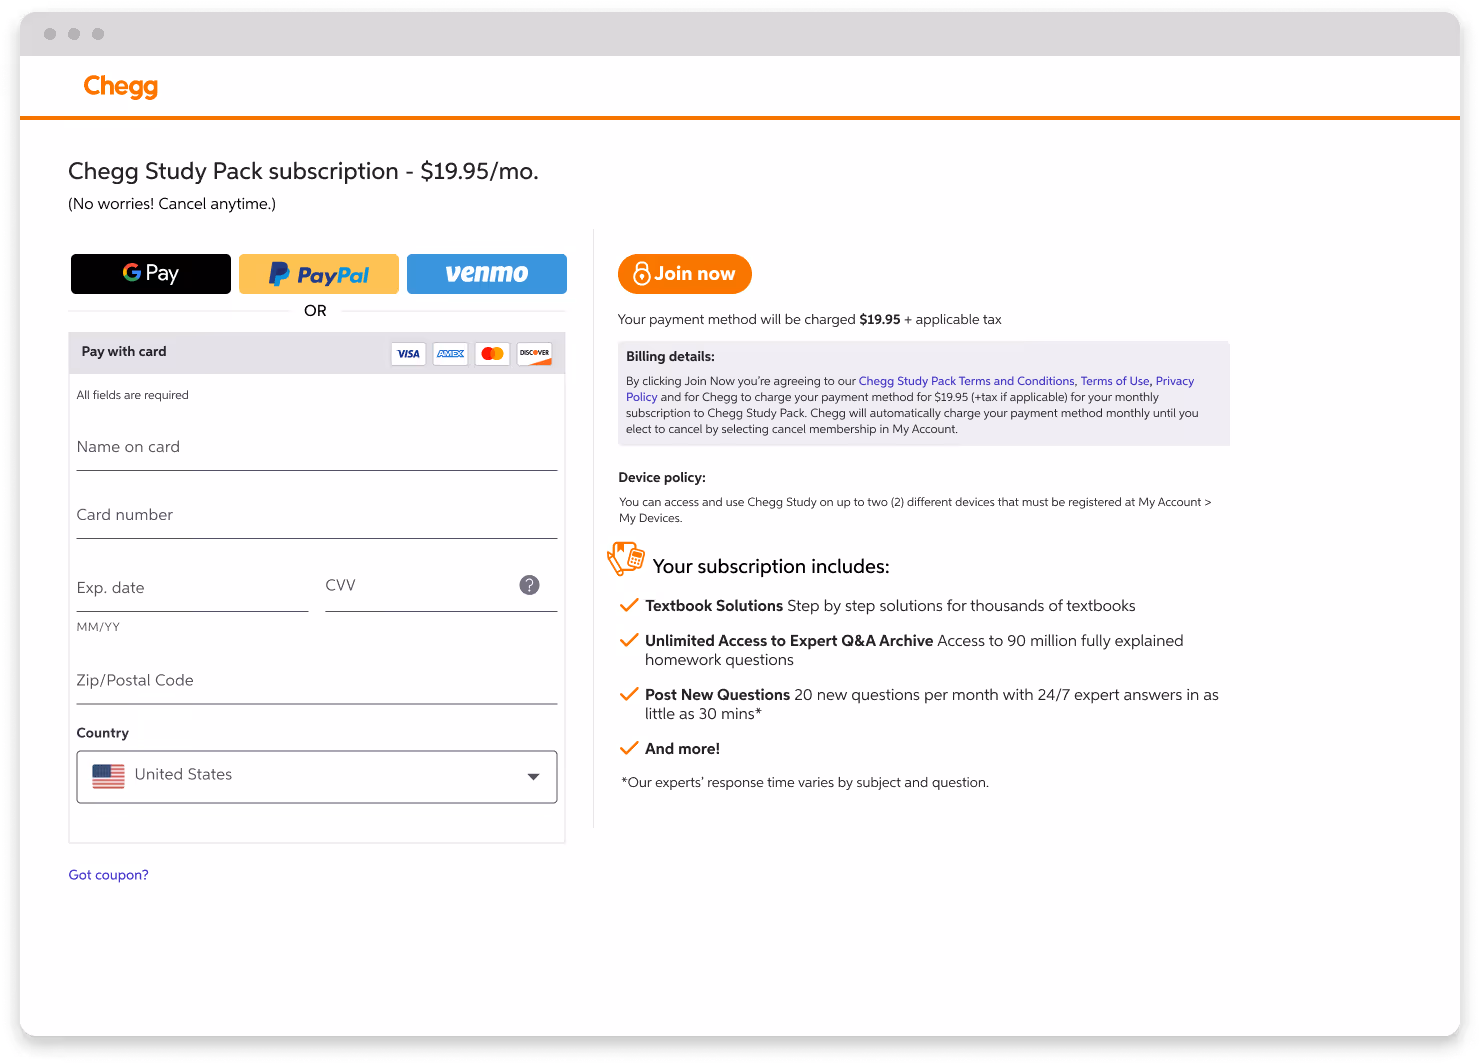Click the $19.95 charged amount text

coord(880,320)
